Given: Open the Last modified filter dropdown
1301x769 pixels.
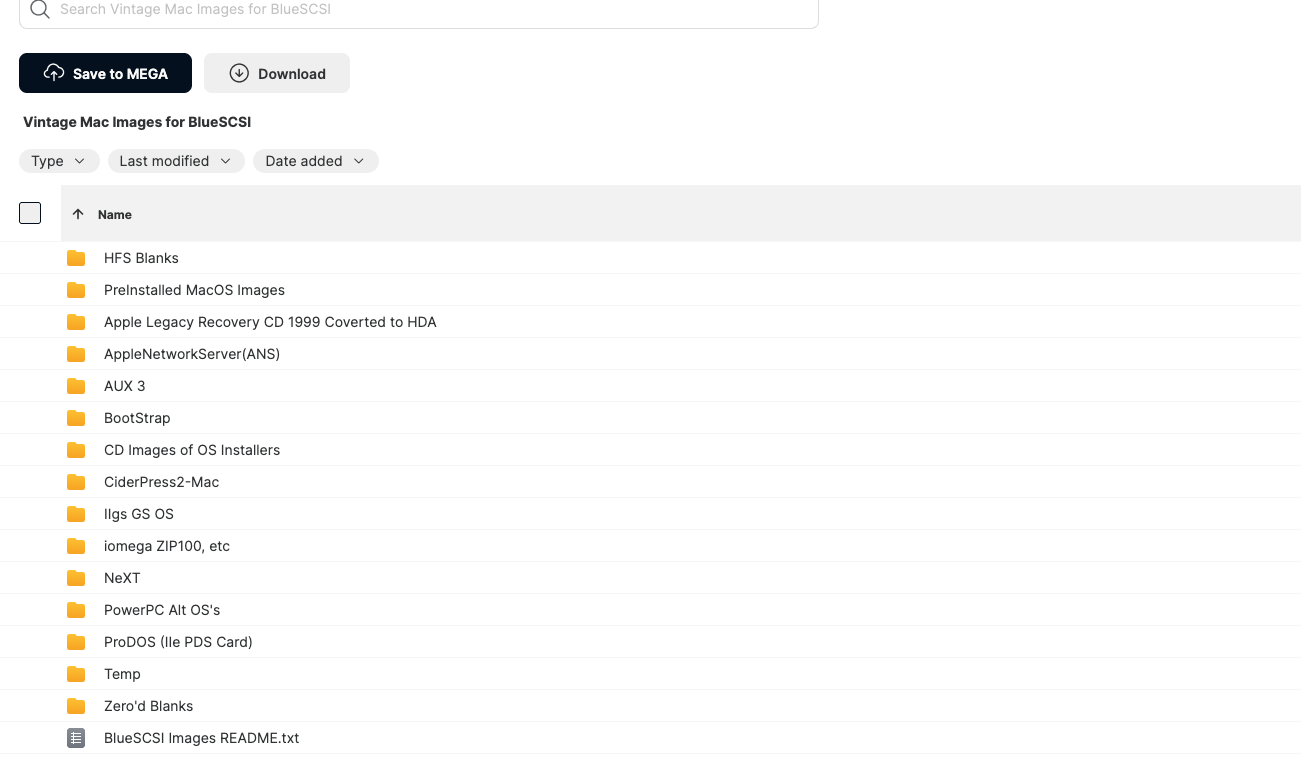Looking at the screenshot, I should [176, 161].
